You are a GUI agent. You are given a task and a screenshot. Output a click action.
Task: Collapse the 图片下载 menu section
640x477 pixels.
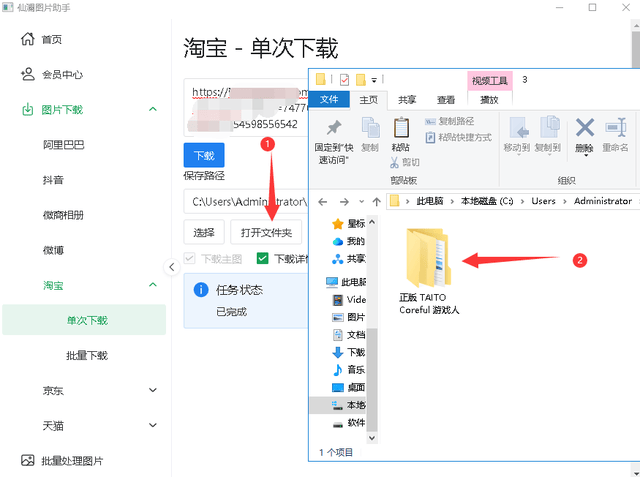(153, 109)
